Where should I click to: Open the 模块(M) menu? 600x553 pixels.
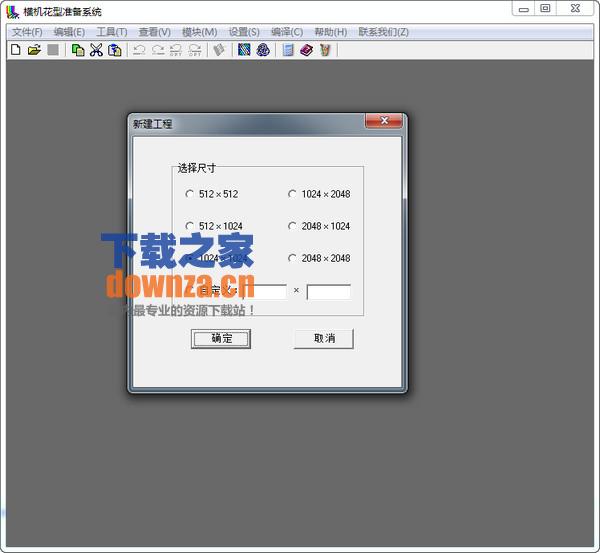(x=199, y=32)
